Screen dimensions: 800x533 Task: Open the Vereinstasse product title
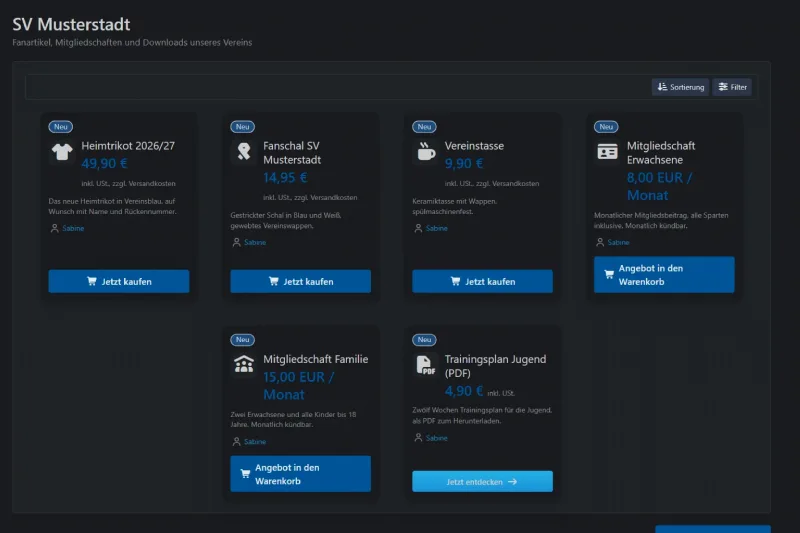pyautogui.click(x=474, y=146)
